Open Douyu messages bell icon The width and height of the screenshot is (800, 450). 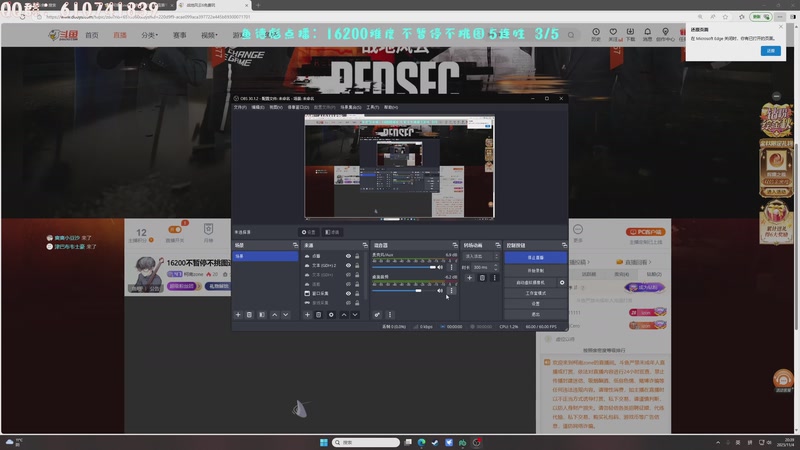pos(647,34)
